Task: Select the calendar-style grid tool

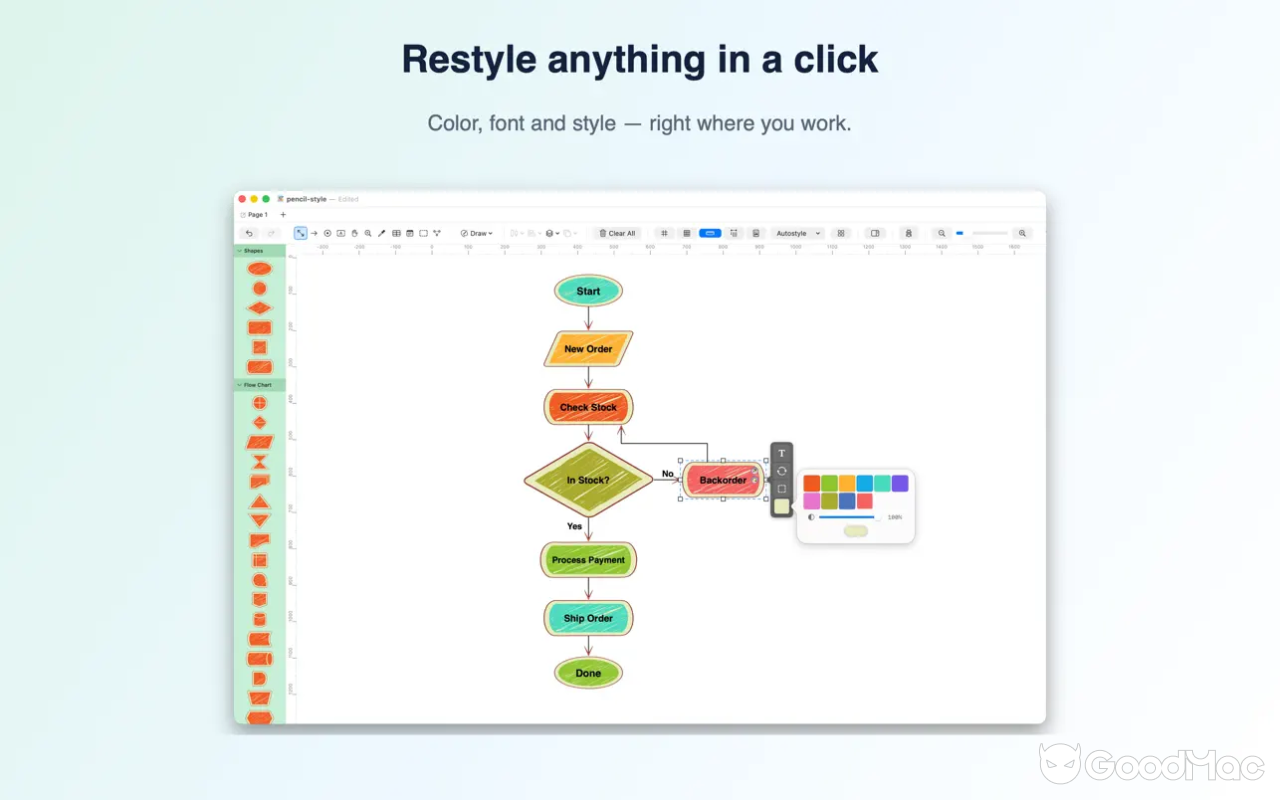Action: point(409,233)
